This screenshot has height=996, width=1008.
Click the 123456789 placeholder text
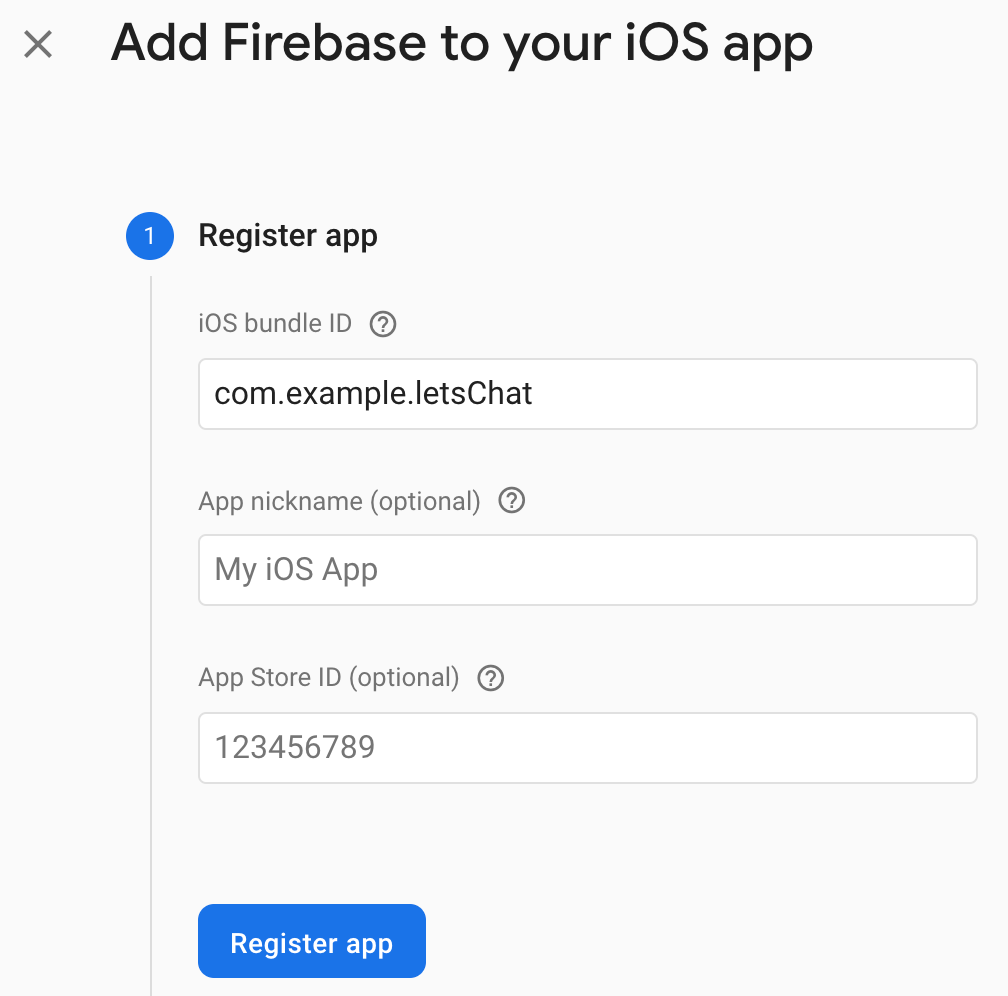[x=294, y=747]
